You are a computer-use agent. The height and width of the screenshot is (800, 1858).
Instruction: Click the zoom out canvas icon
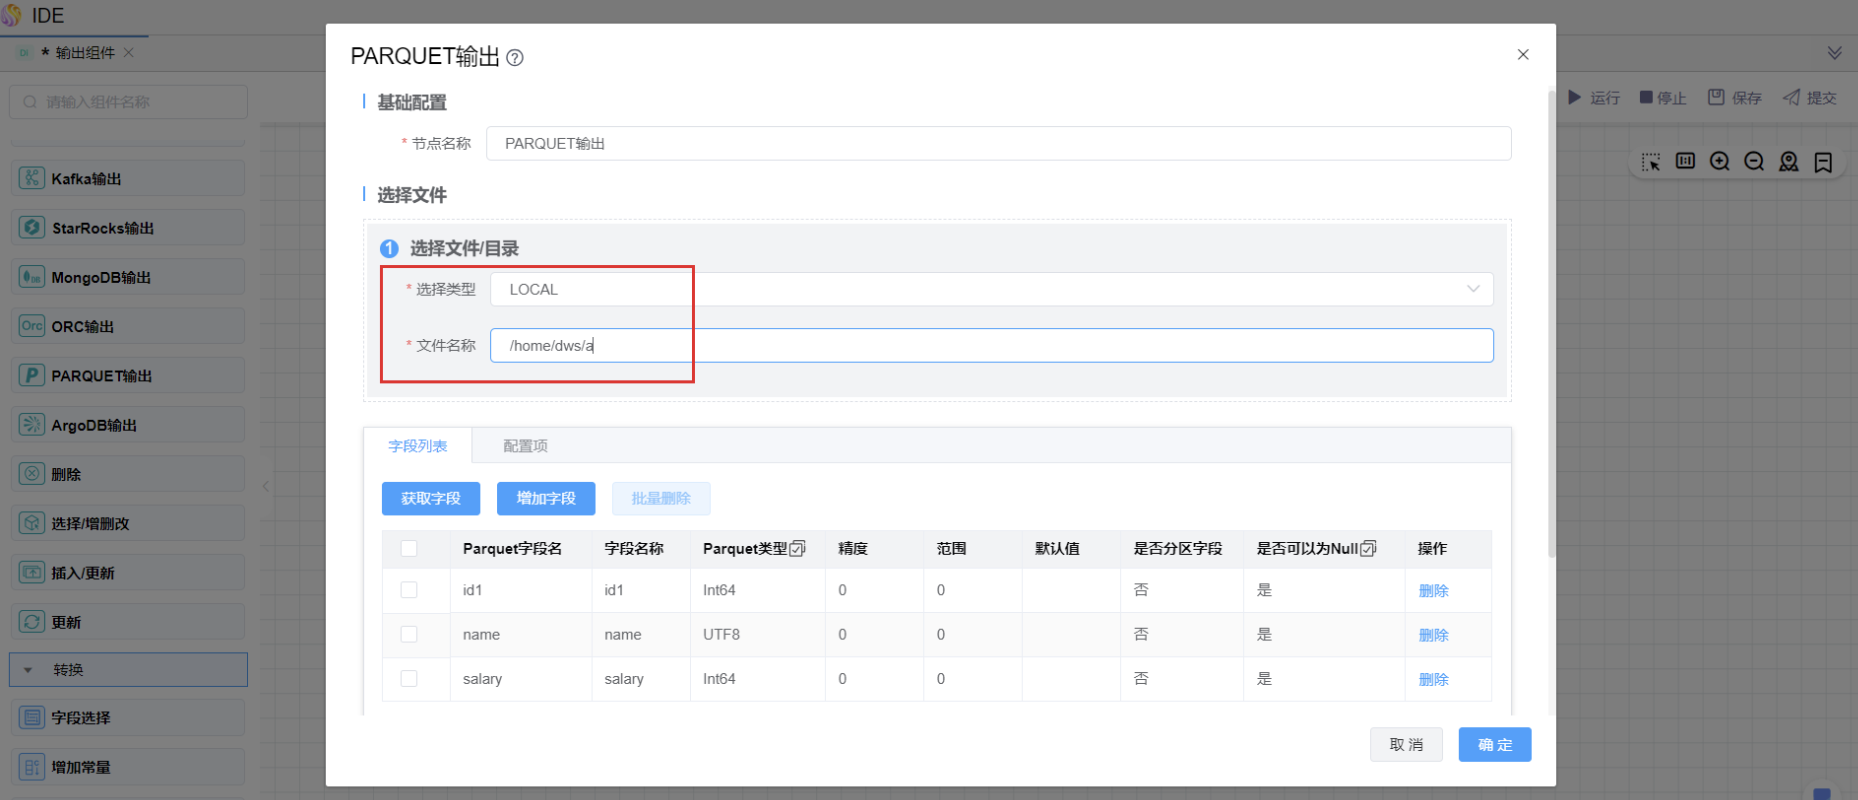coord(1754,162)
